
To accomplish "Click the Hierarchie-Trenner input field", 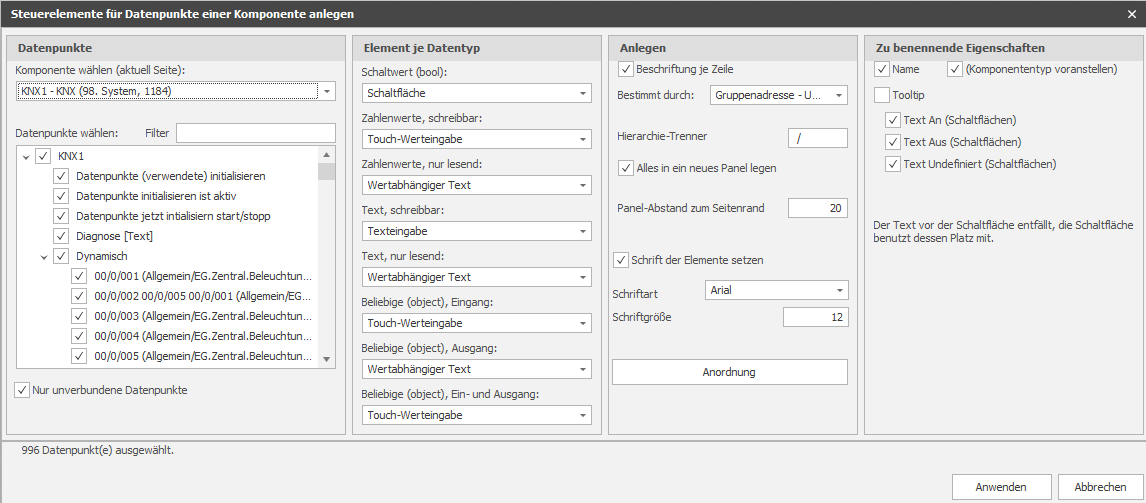I will pos(818,138).
